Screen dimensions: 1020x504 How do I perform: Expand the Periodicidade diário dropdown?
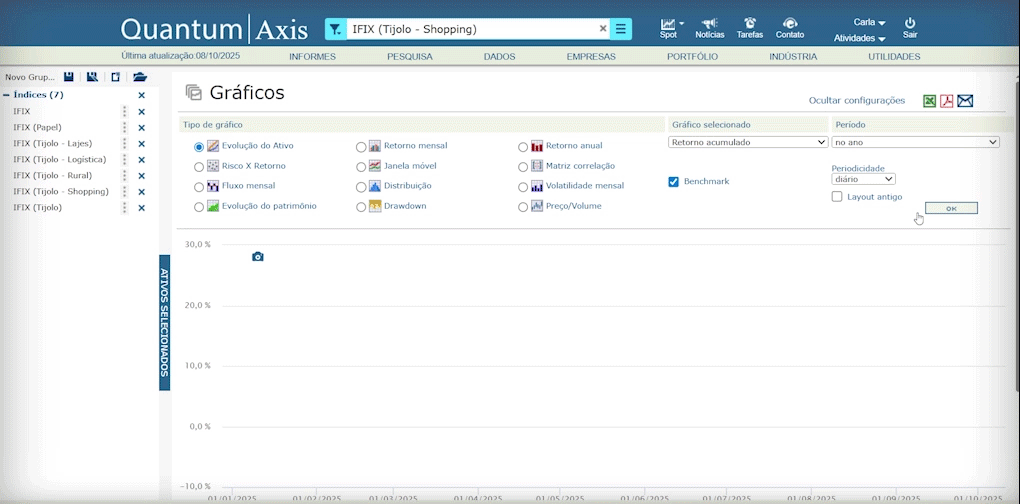point(863,179)
